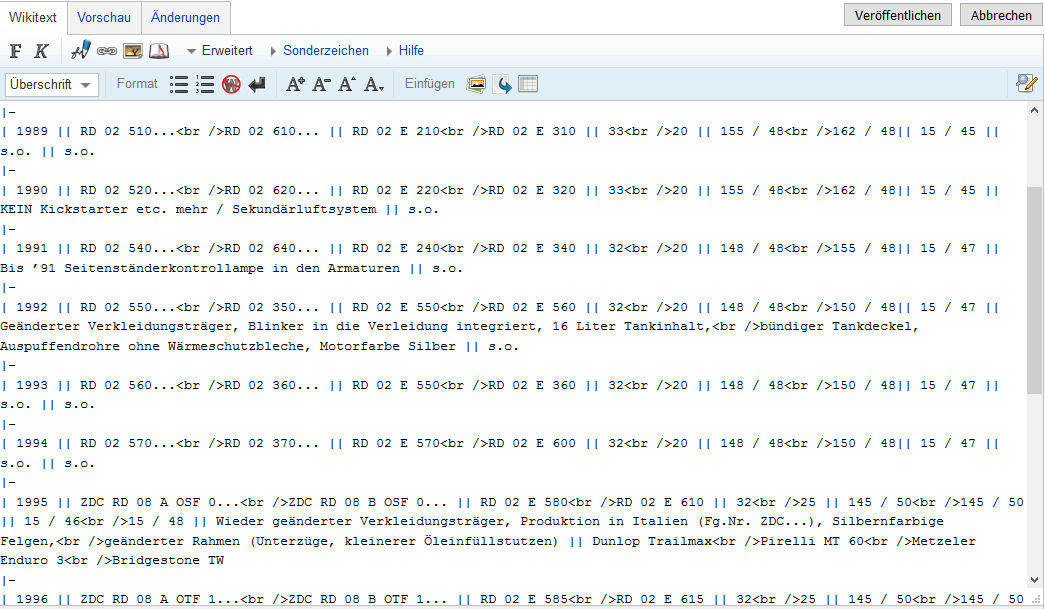Click the text 'ZDC RD 08 A OSF 0...'
Image resolution: width=1045 pixels, height=609 pixels.
click(160, 502)
